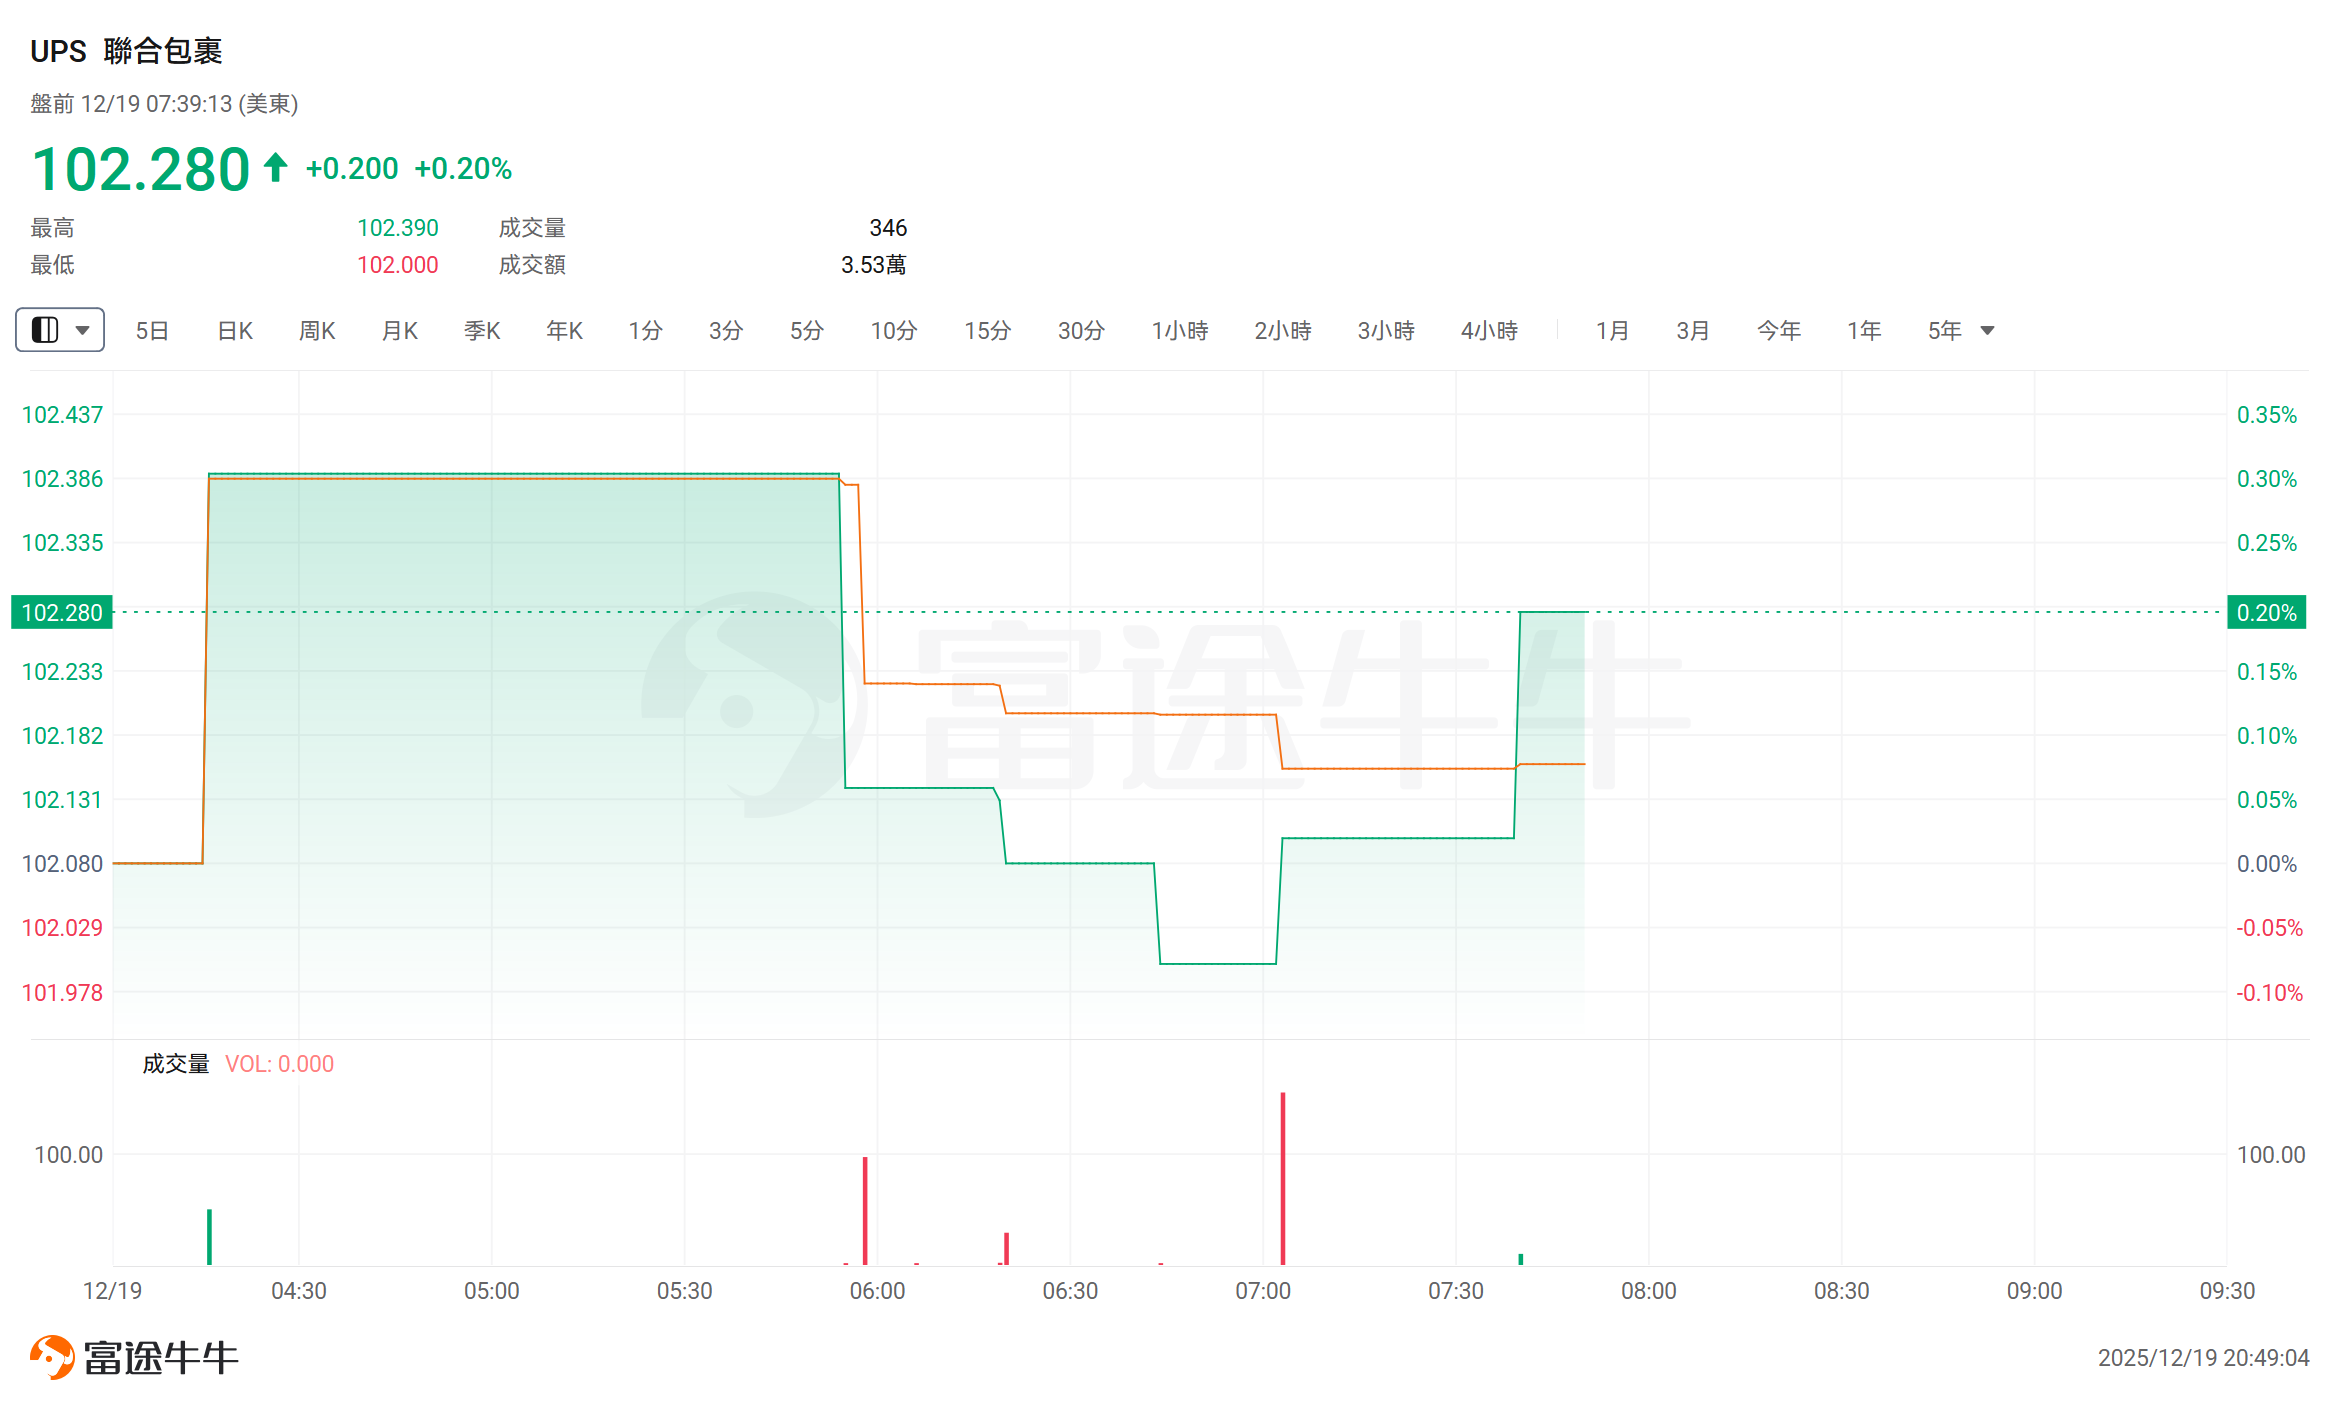Open the chart layout dropdown arrow

click(83, 330)
